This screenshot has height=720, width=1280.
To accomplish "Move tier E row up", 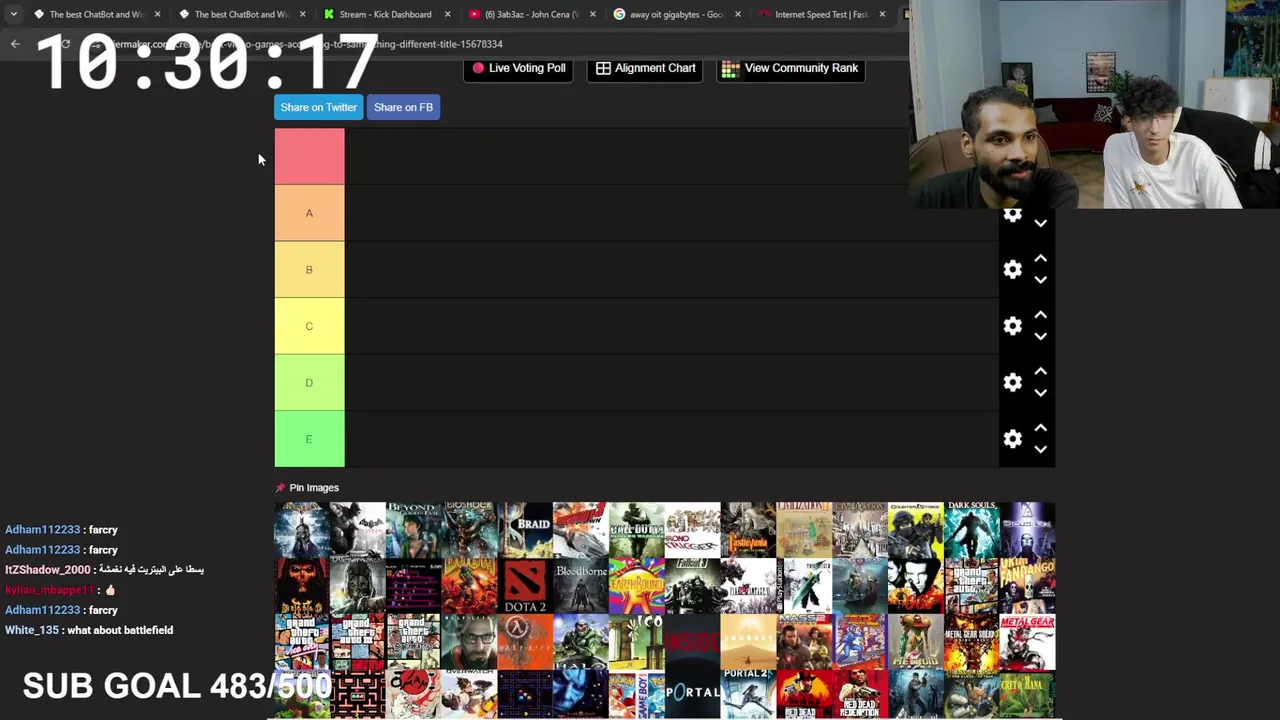I will [x=1041, y=427].
